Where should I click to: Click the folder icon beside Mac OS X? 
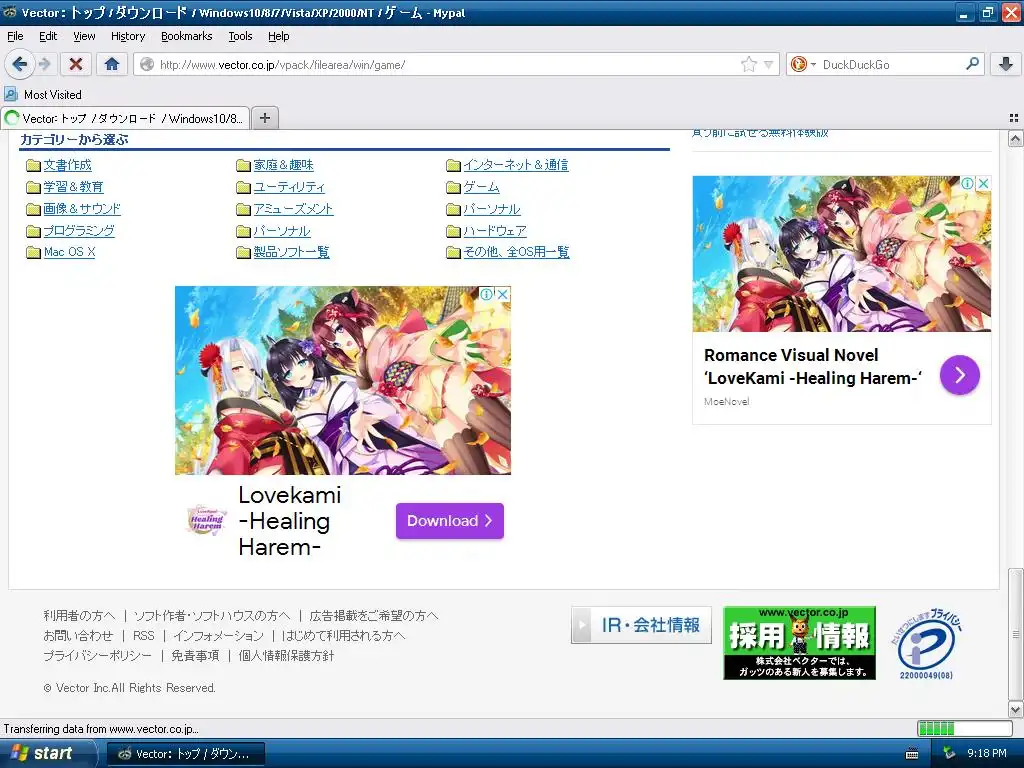[33, 253]
